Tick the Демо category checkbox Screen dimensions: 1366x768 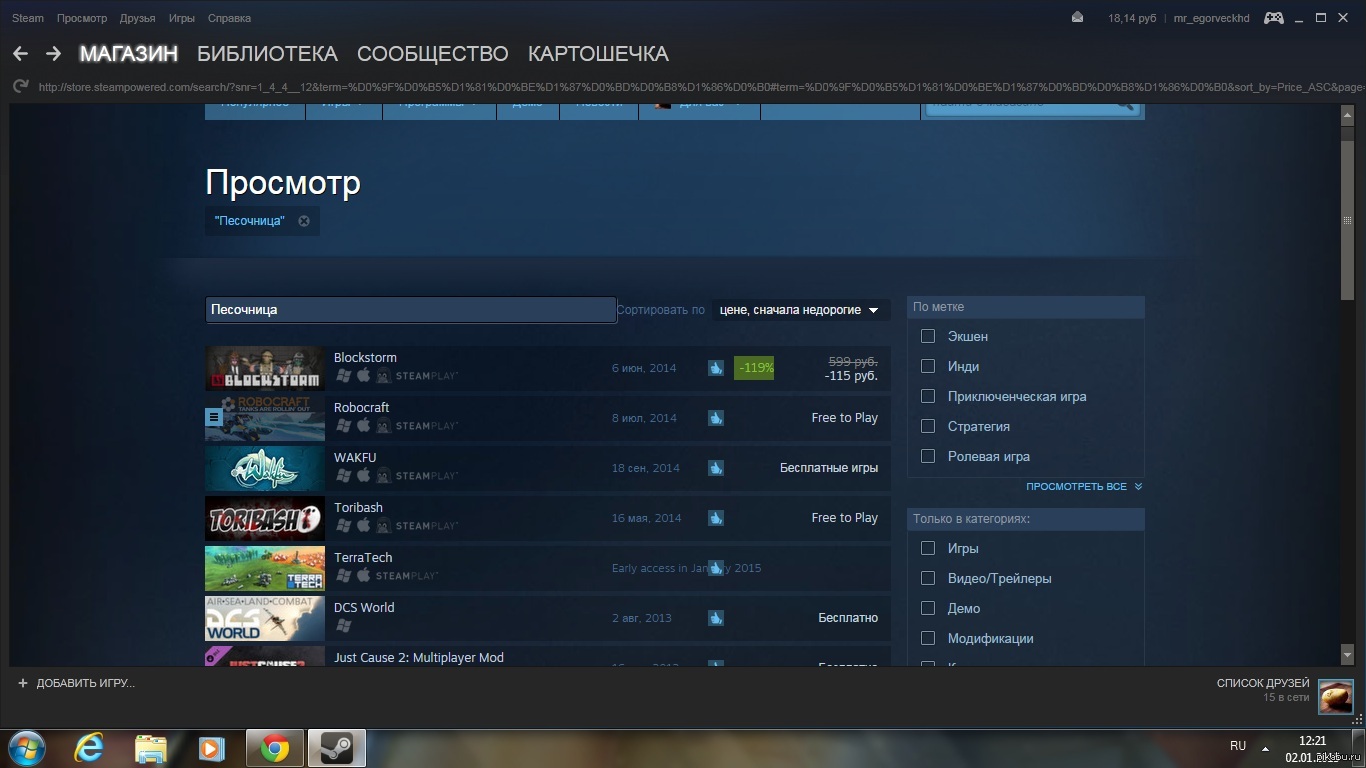[928, 608]
